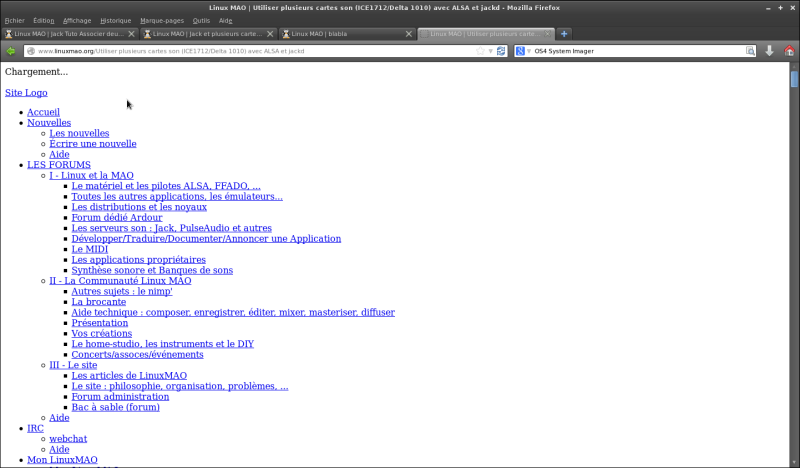Go to the Firefox home page icon

coord(789,51)
